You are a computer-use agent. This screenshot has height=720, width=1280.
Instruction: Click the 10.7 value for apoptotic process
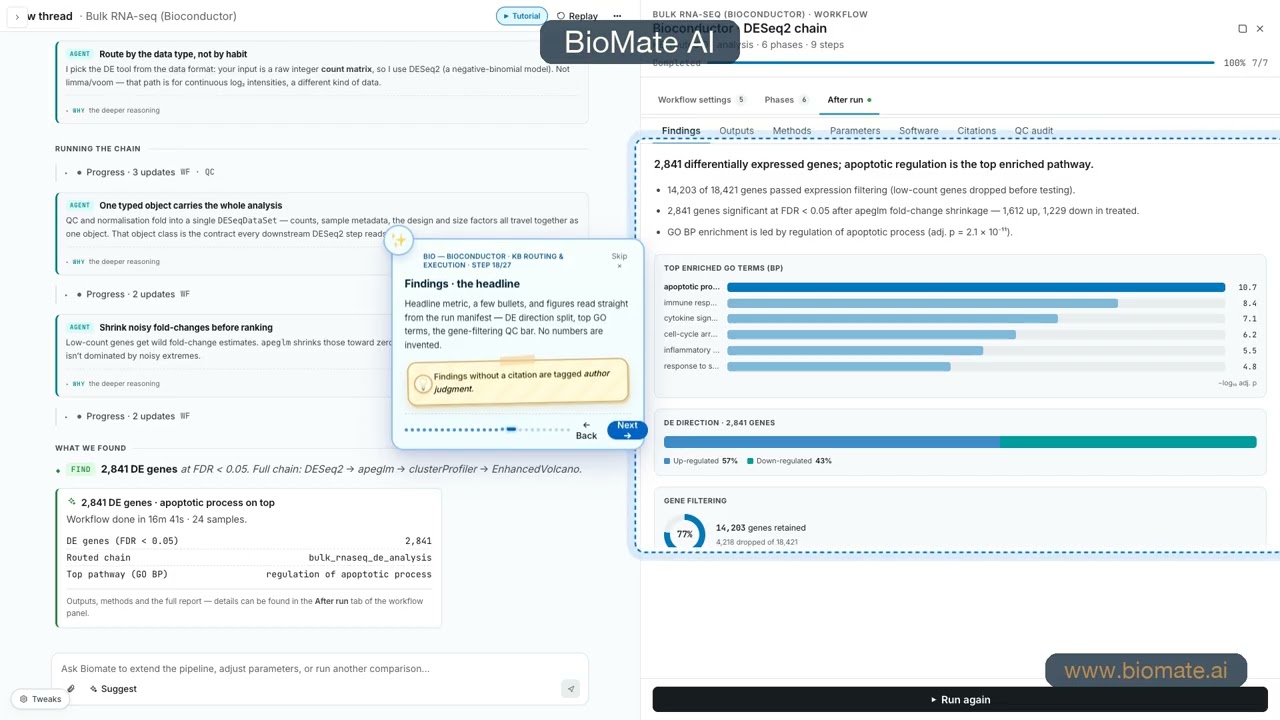coord(1247,288)
